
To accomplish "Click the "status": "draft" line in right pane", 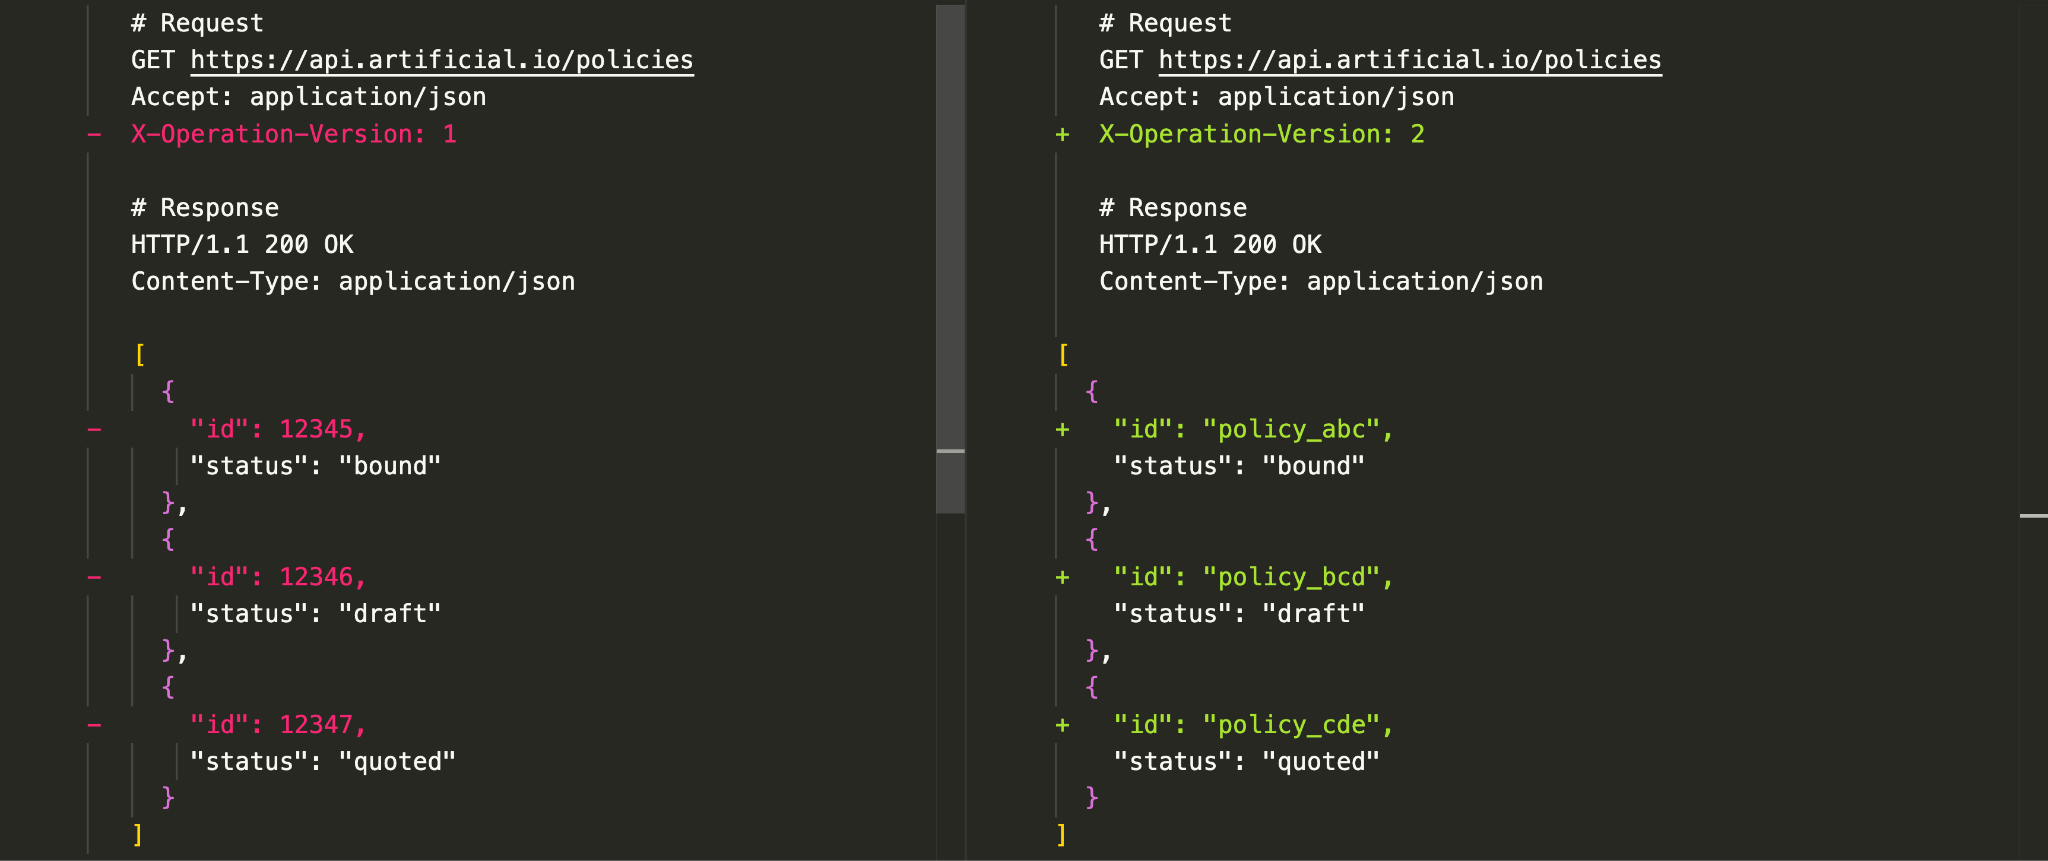I will [x=1239, y=614].
